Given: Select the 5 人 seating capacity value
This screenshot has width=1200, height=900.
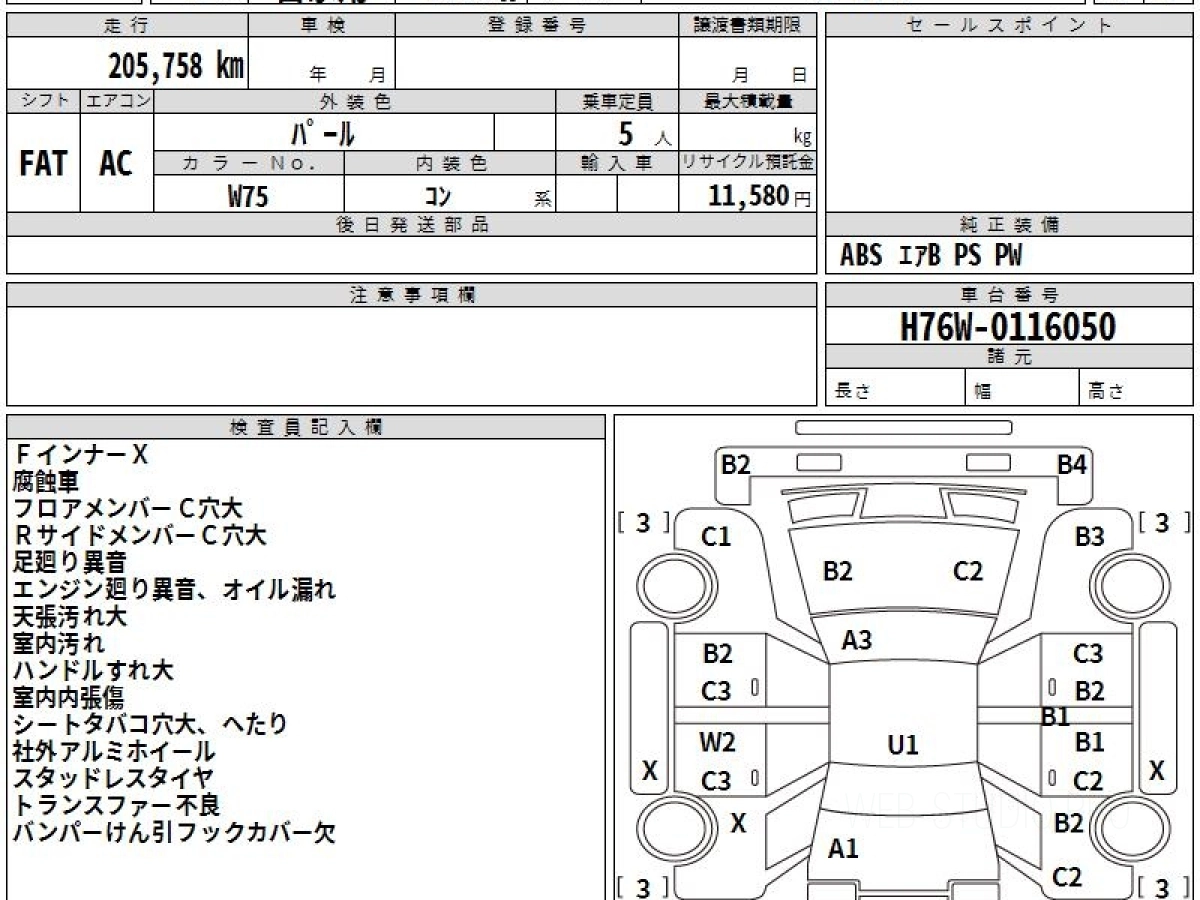Looking at the screenshot, I should pos(645,133).
